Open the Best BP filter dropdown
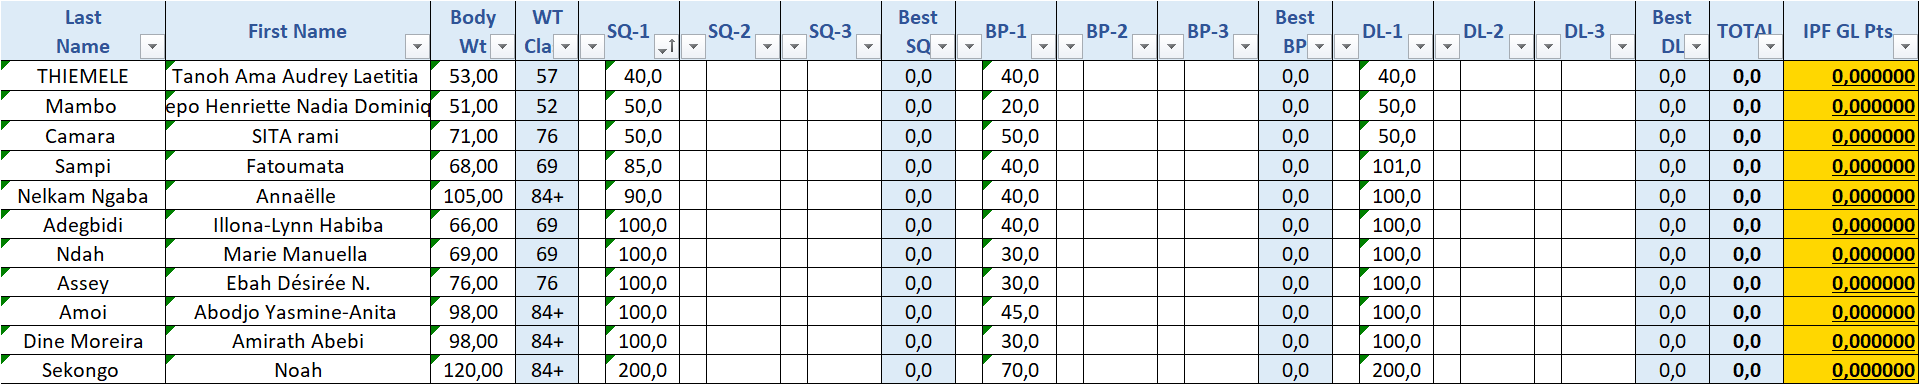 point(1319,47)
